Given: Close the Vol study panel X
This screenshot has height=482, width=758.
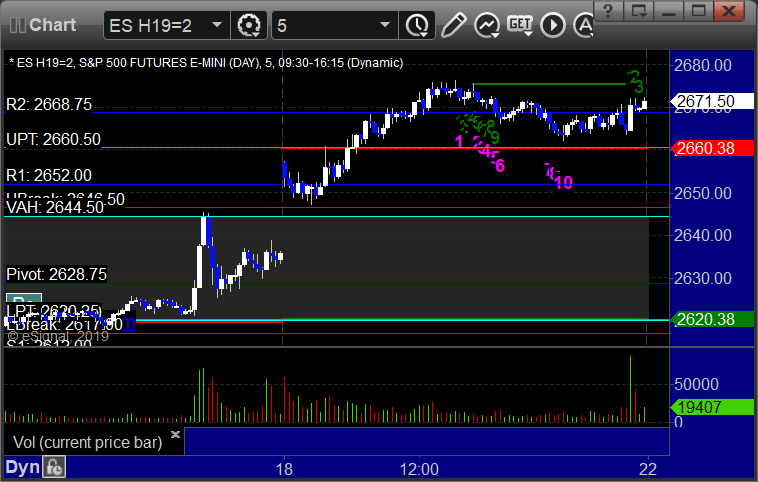Looking at the screenshot, I should click(x=175, y=434).
